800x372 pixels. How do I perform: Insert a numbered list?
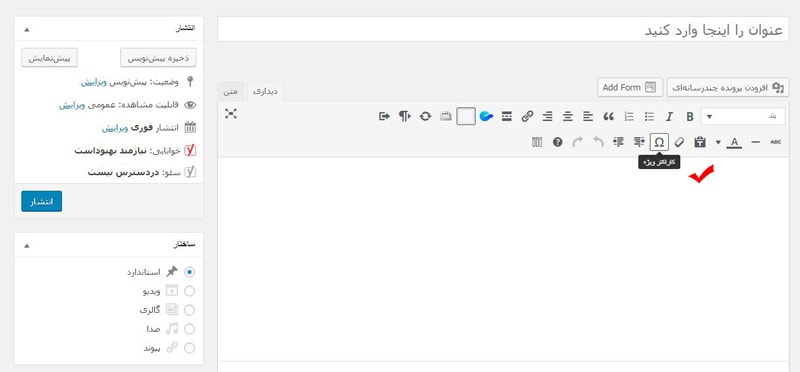pyautogui.click(x=629, y=117)
